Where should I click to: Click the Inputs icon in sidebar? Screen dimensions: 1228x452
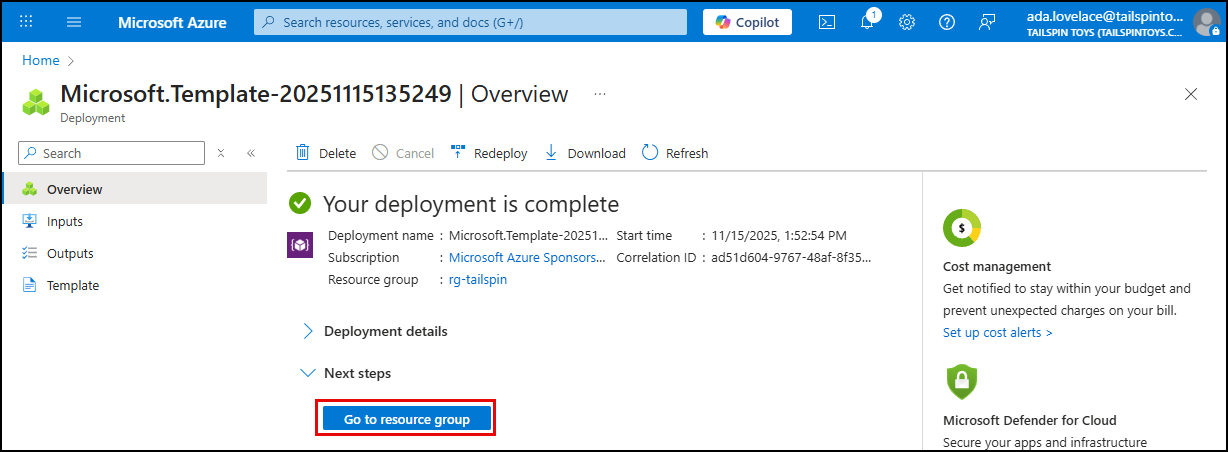click(x=29, y=221)
